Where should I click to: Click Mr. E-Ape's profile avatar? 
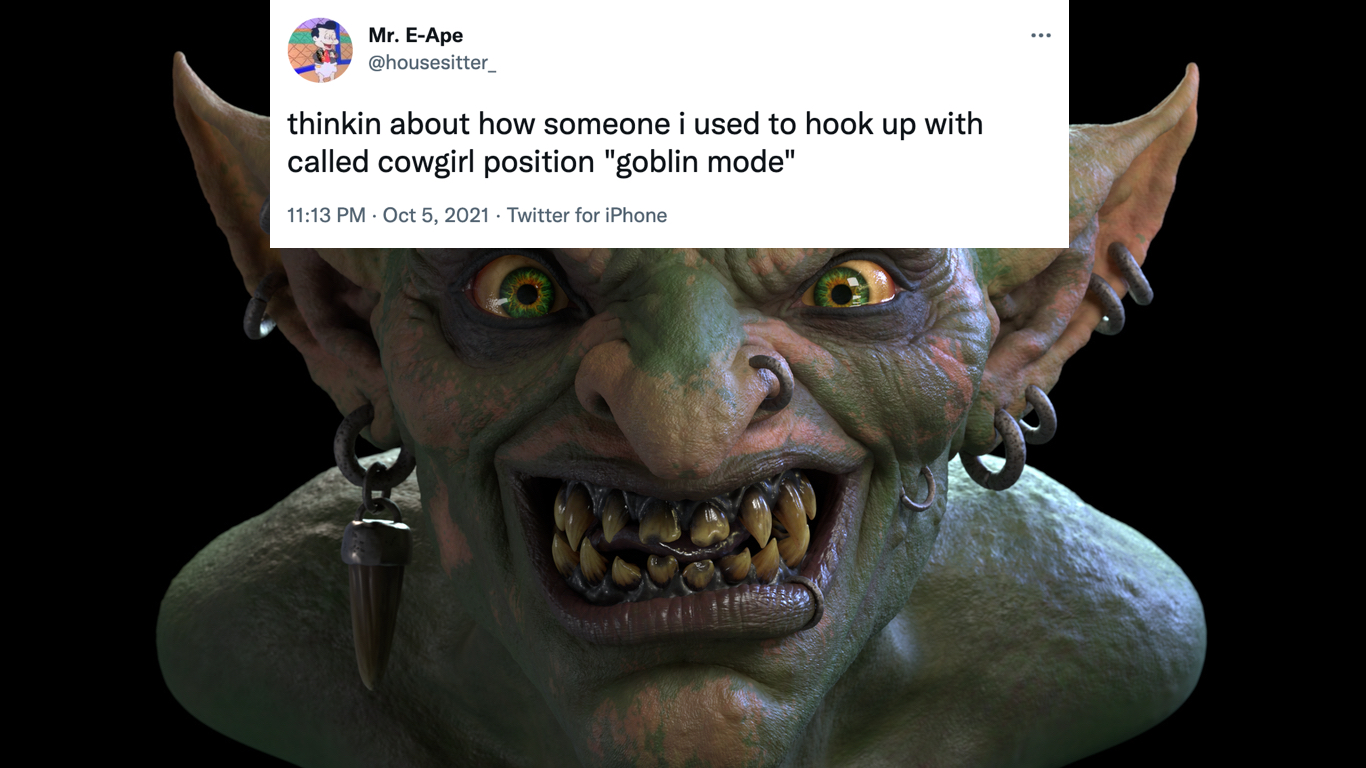click(x=320, y=48)
